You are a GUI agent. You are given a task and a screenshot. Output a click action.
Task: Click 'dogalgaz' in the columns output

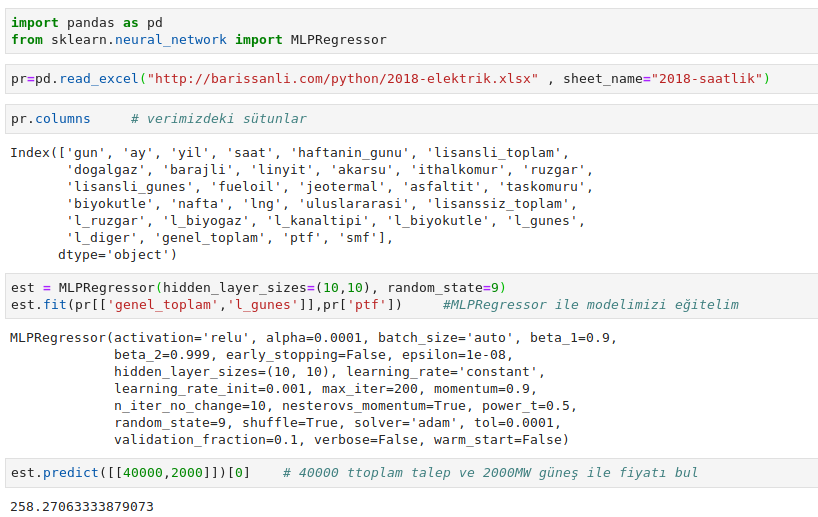[x=106, y=170]
